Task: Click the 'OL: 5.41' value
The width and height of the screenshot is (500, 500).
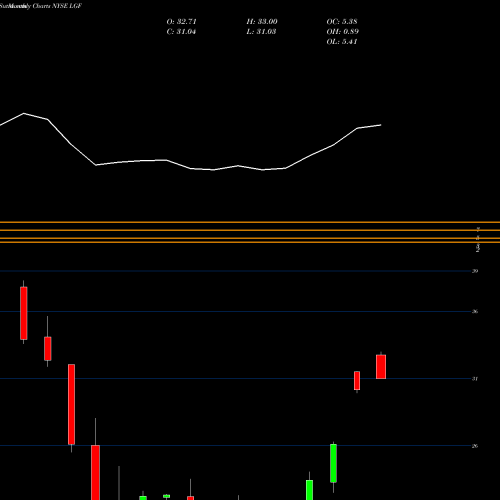Action: (x=342, y=42)
